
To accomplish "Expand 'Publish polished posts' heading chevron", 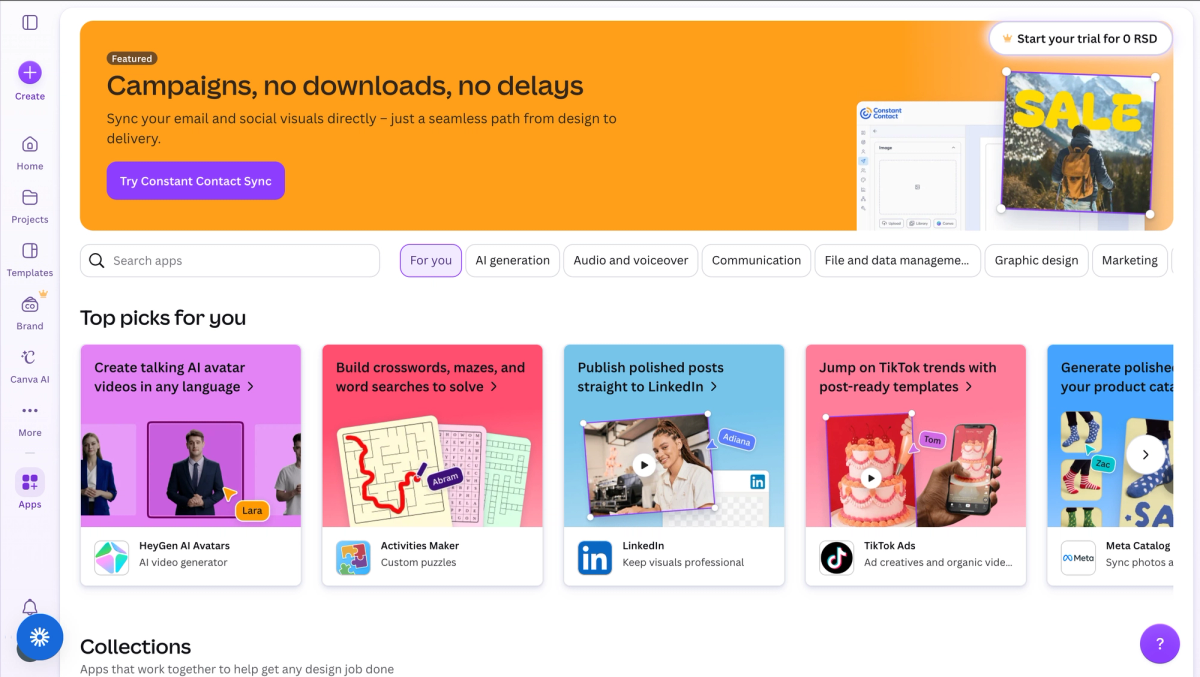I will tap(714, 387).
